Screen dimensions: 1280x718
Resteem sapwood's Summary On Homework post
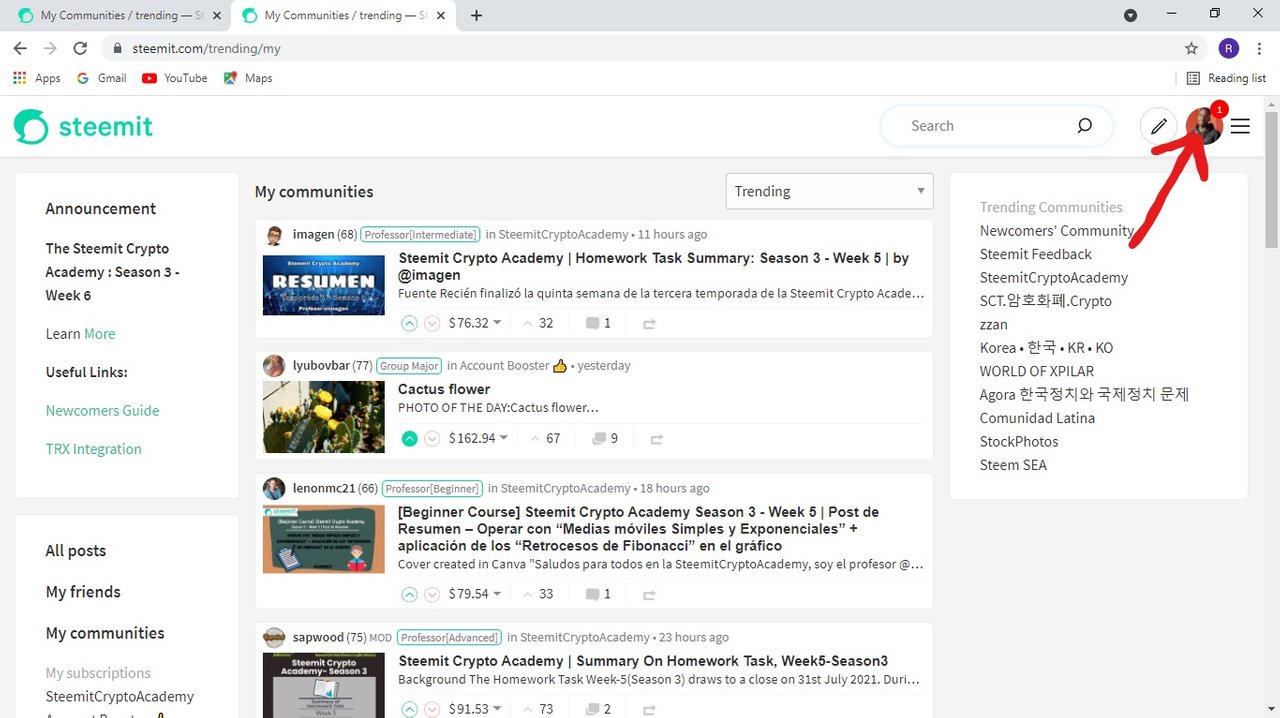pos(650,709)
